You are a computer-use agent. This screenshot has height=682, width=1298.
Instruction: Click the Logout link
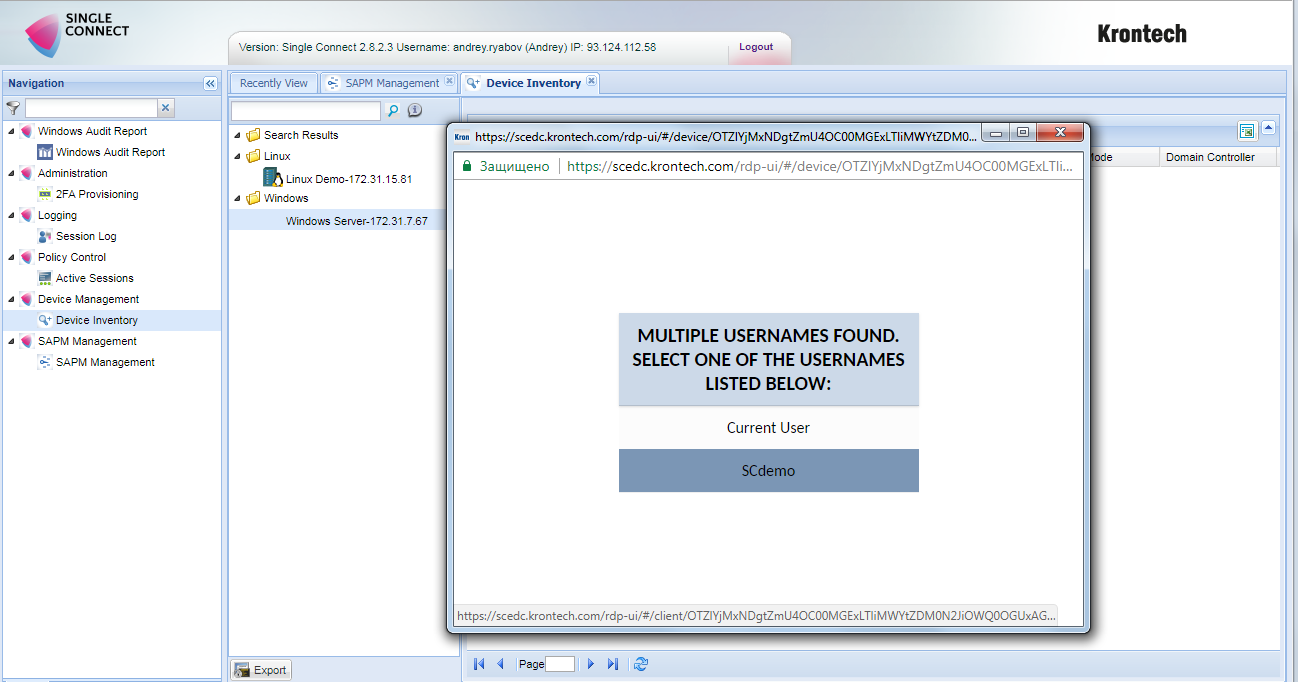pyautogui.click(x=756, y=47)
